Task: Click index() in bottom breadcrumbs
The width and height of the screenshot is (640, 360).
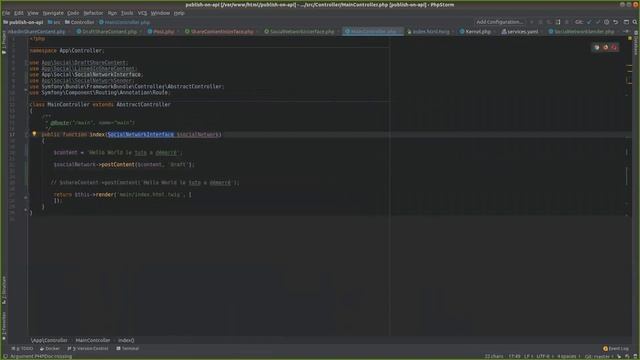Action: coord(126,340)
